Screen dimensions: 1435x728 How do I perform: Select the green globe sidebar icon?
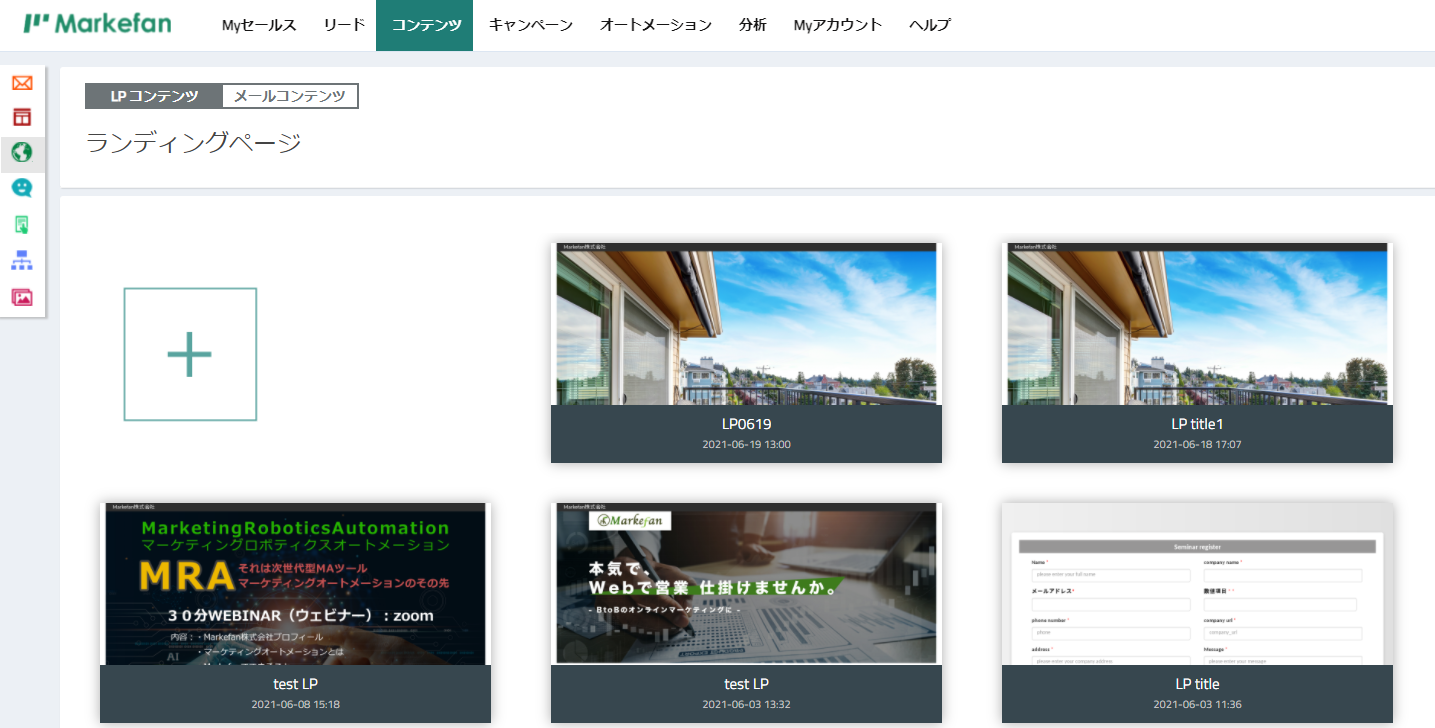(x=22, y=153)
